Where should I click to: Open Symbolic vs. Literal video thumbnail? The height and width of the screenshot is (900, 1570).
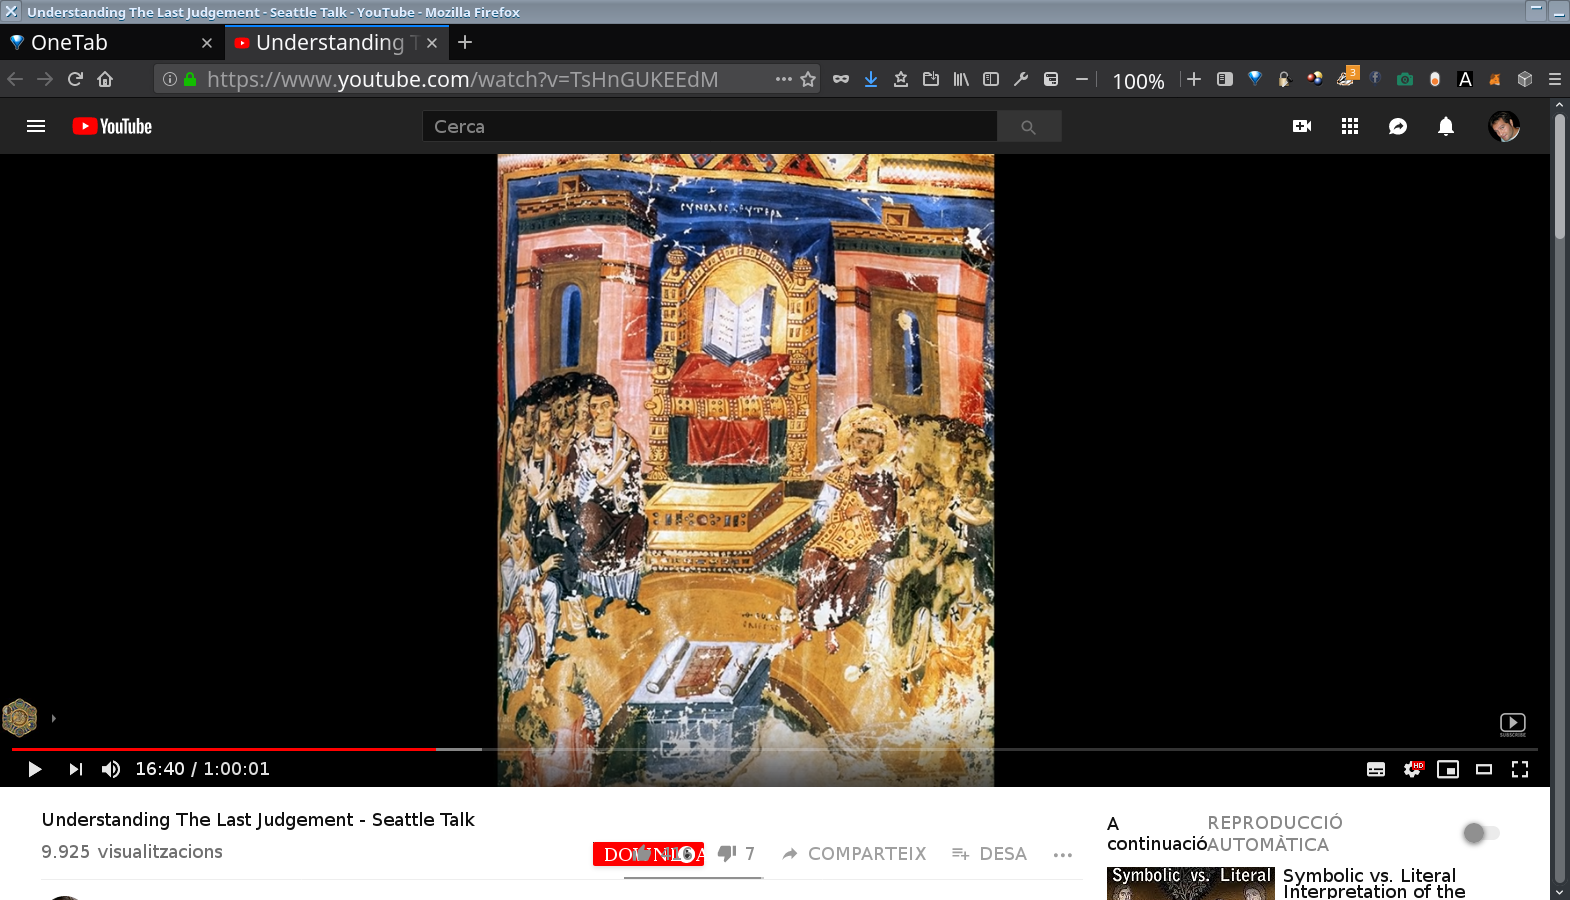click(x=1191, y=883)
